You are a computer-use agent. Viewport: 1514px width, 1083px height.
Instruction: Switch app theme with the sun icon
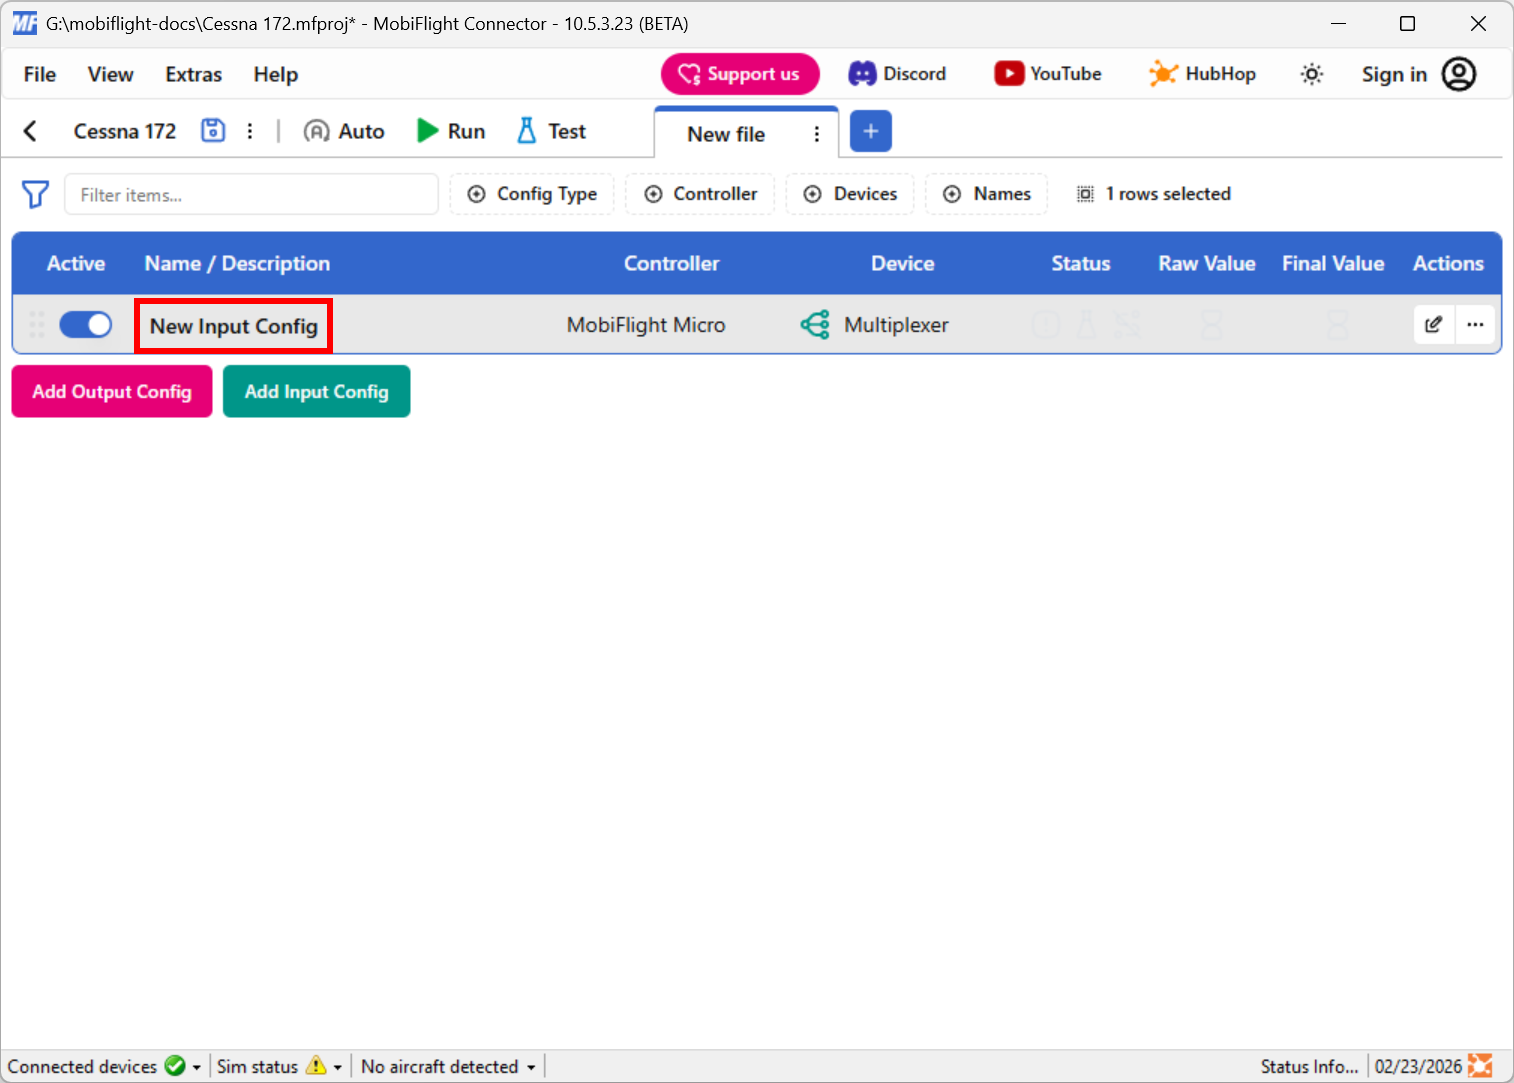[x=1311, y=73]
